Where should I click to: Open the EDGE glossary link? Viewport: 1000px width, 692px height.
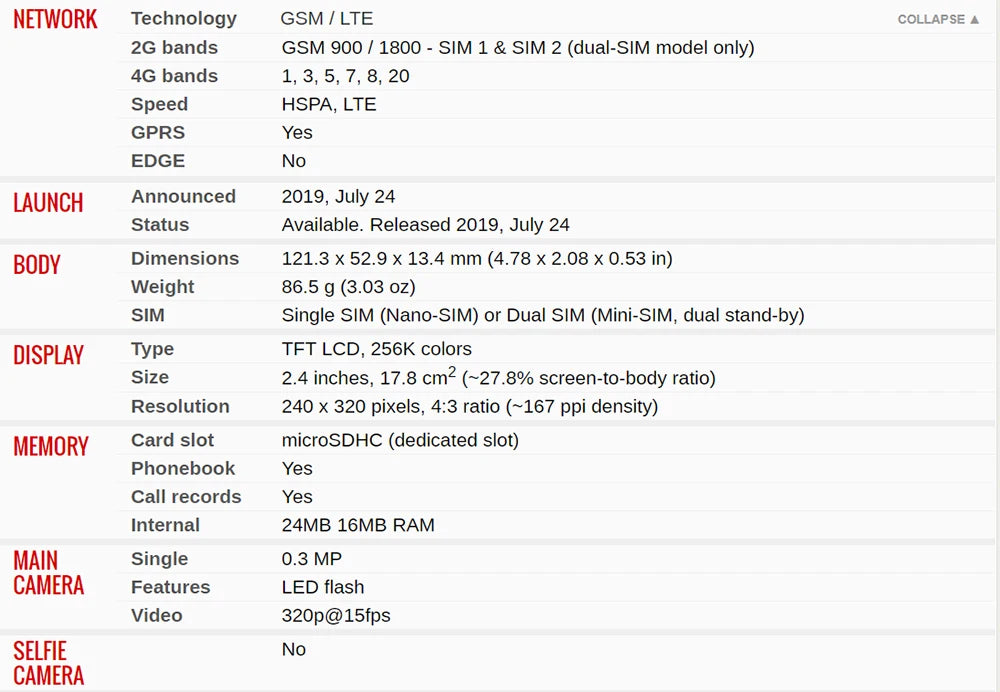coord(158,161)
